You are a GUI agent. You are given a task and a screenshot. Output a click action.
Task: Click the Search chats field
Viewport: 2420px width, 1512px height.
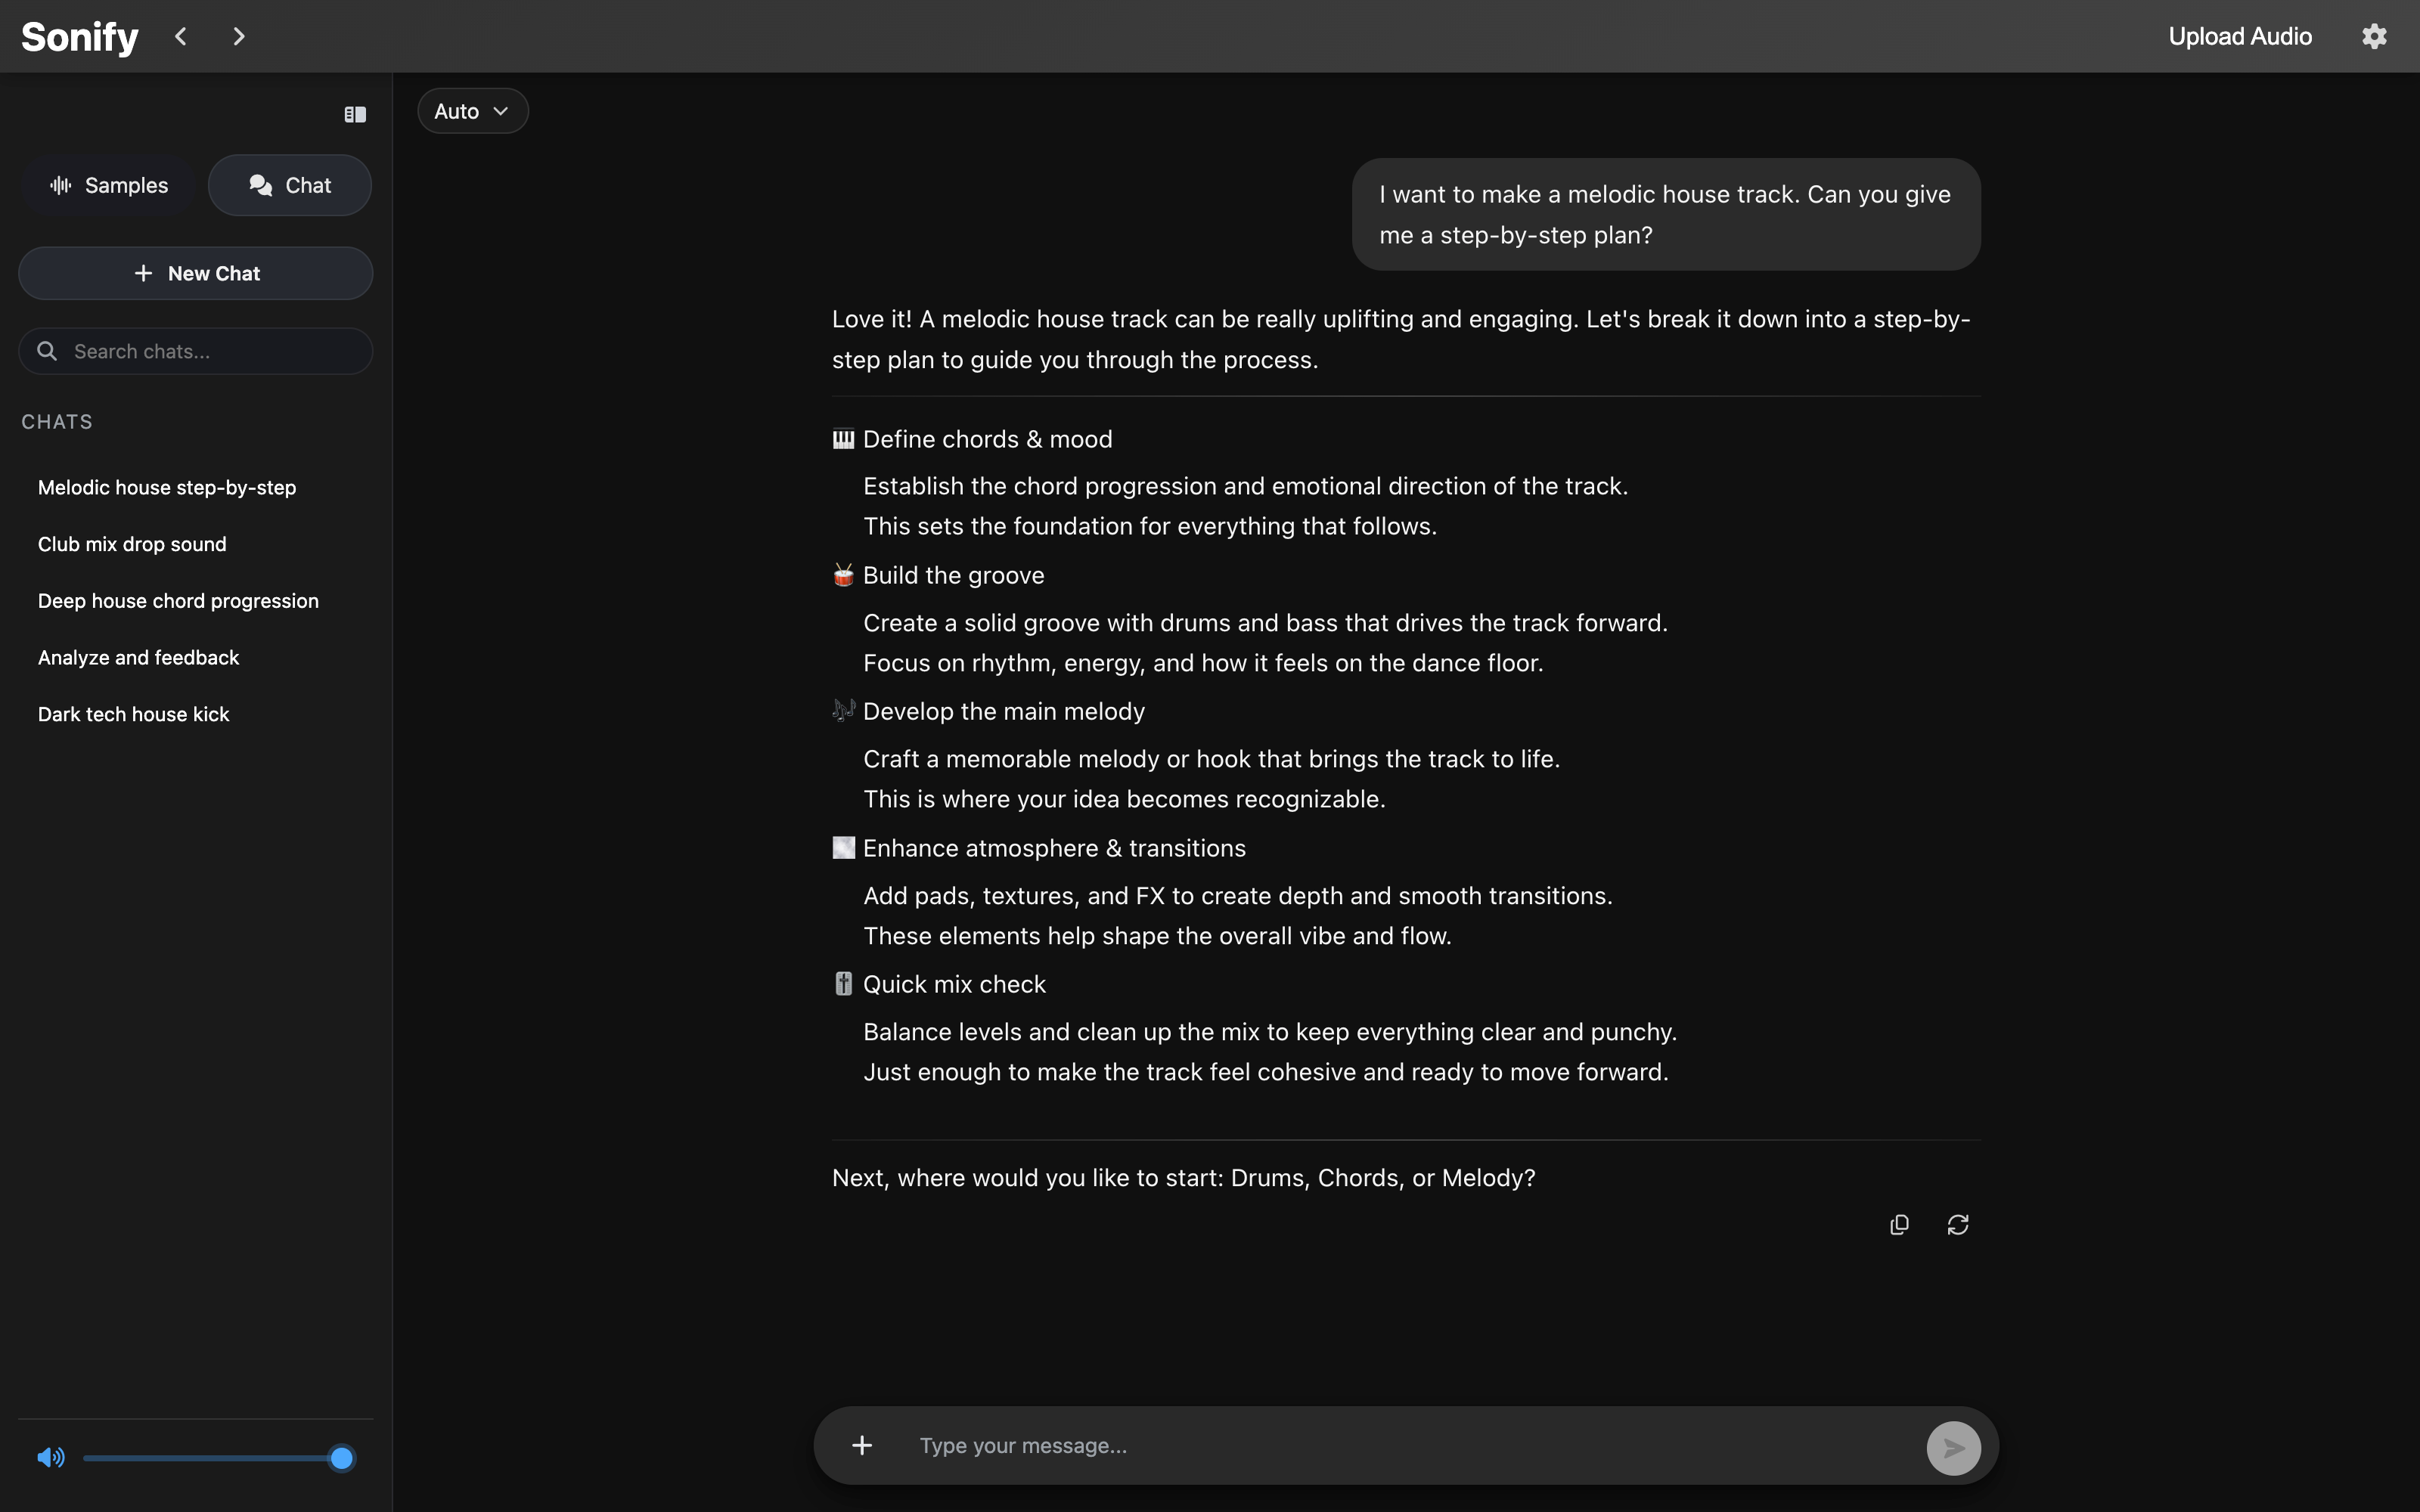[210, 352]
